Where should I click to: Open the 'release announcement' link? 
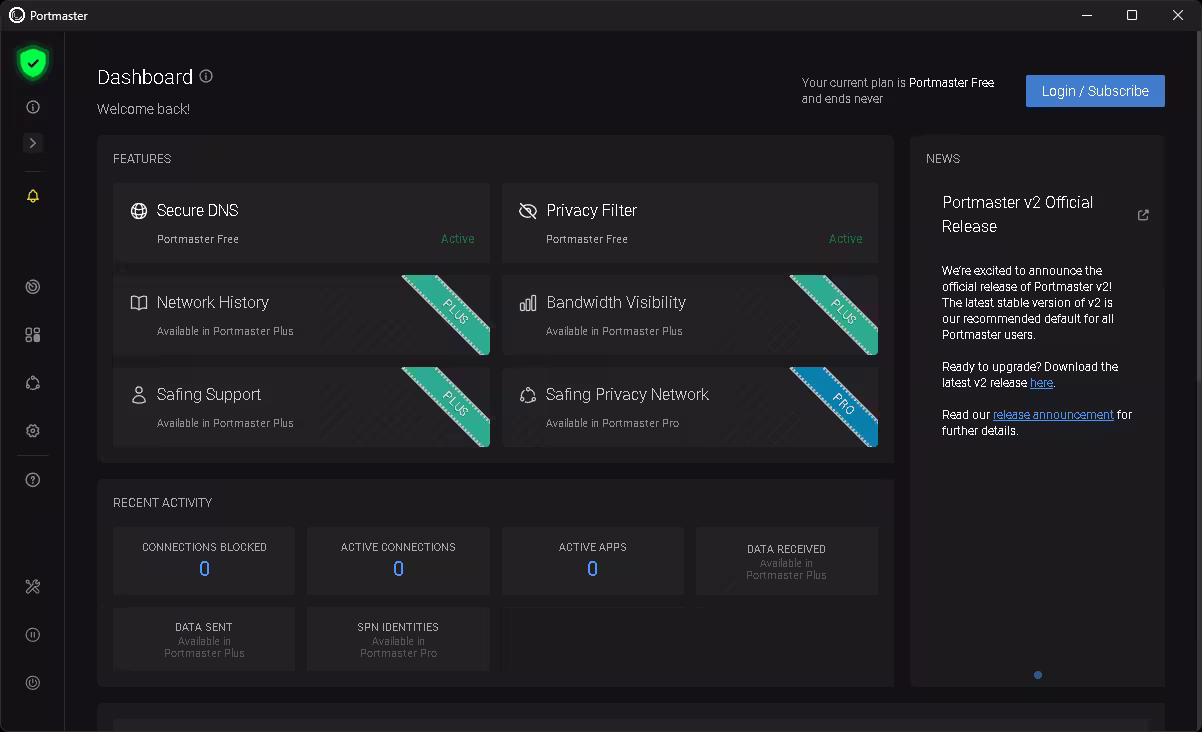(1053, 415)
